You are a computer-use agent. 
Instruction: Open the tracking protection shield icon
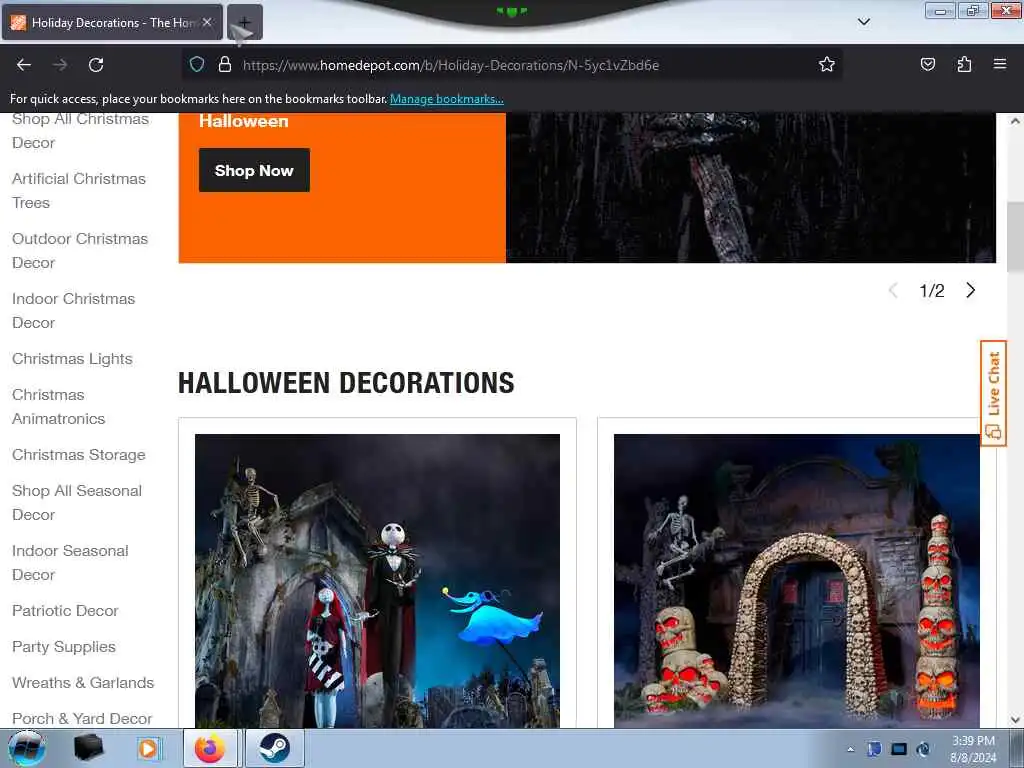tap(197, 65)
